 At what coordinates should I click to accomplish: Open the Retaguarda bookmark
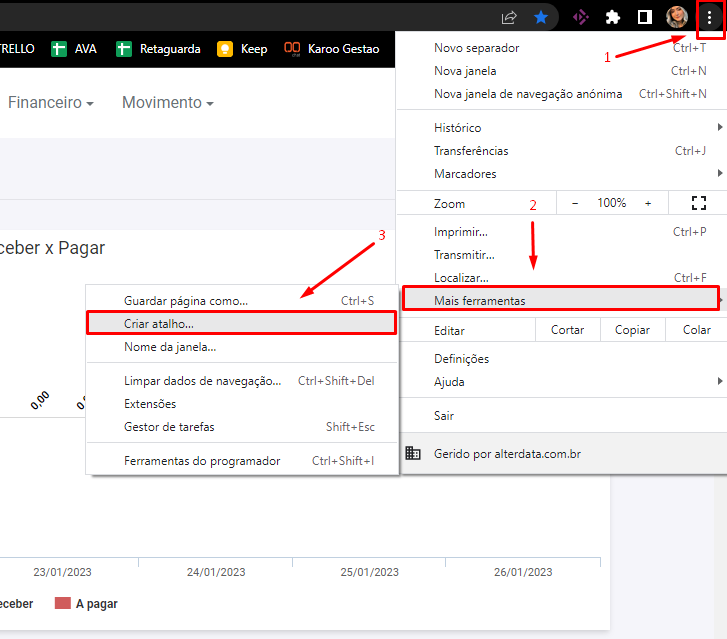point(158,49)
